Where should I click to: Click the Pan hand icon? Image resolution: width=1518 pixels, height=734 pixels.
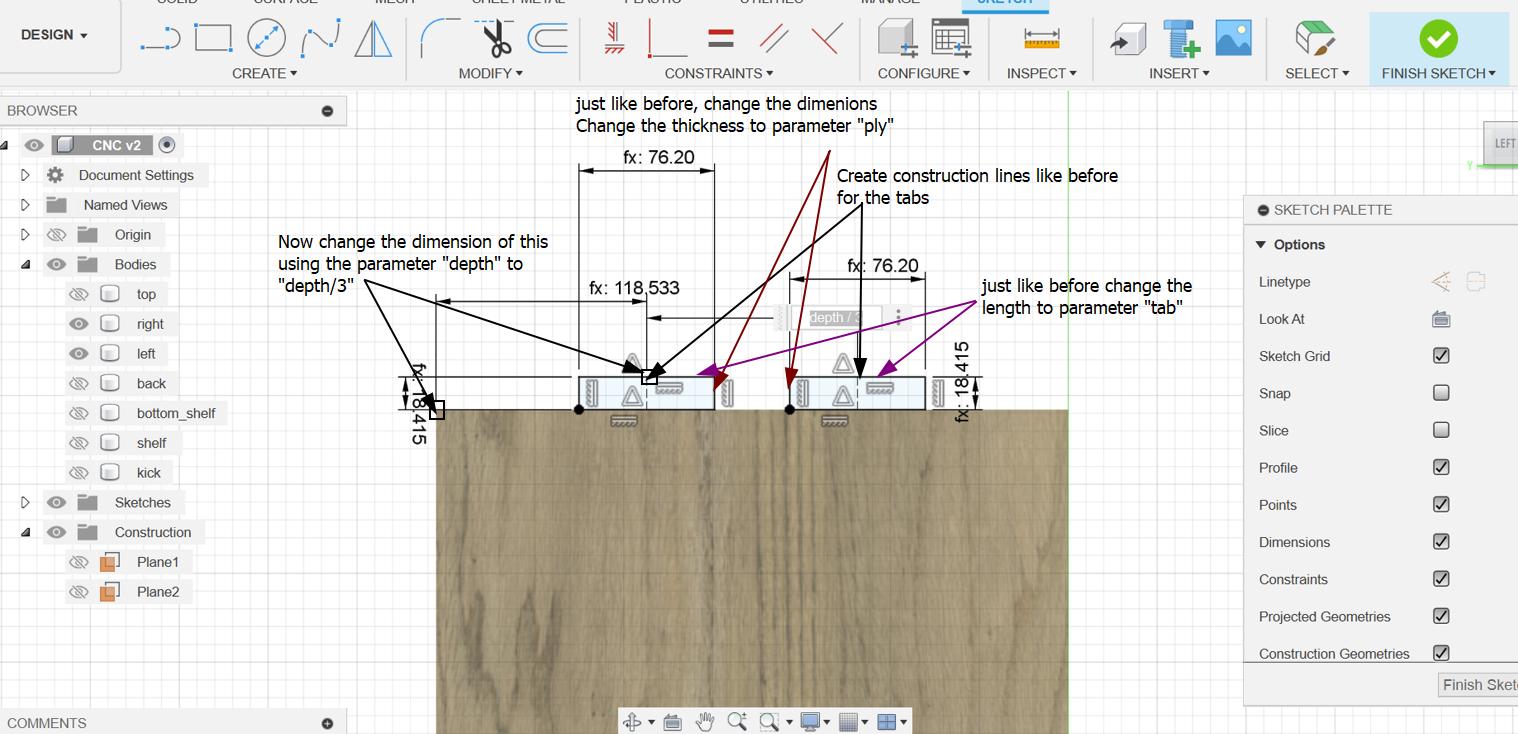tap(705, 721)
